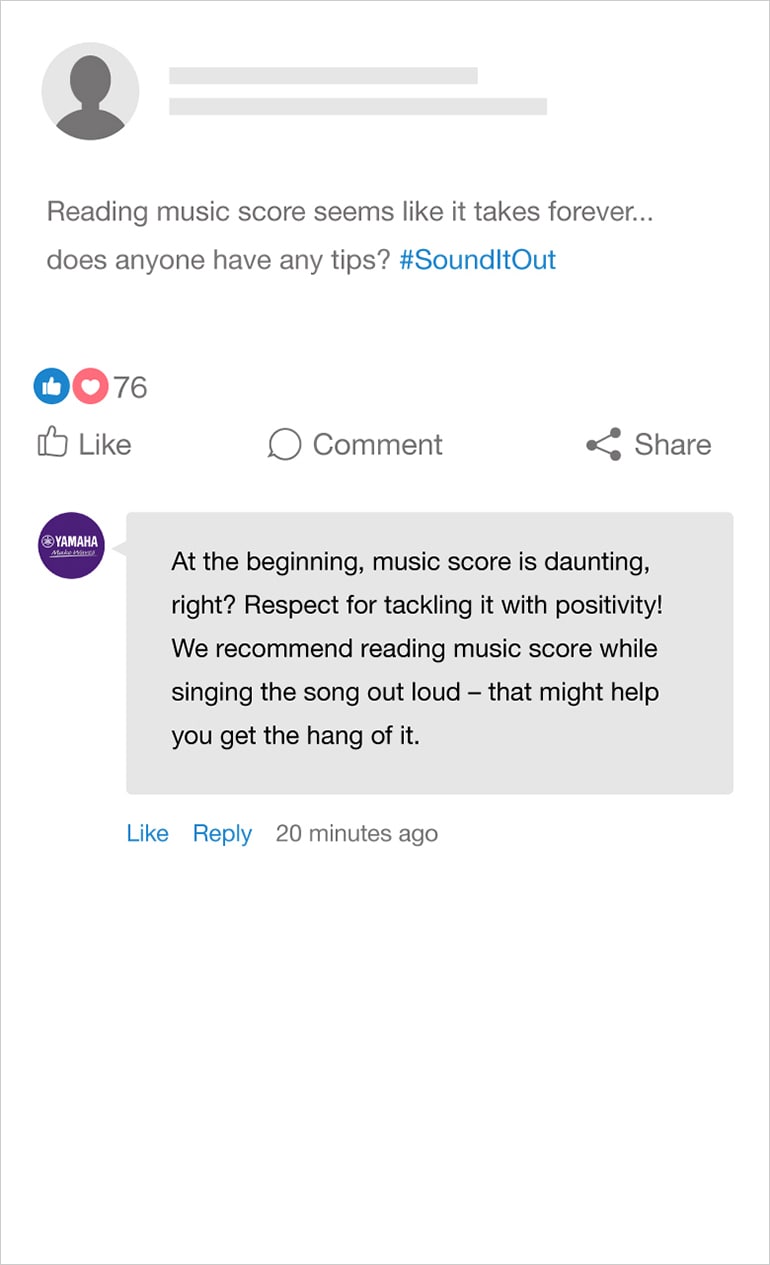Image resolution: width=770 pixels, height=1265 pixels.
Task: Open the #SoundItOut hashtag link
Action: pyautogui.click(x=477, y=260)
